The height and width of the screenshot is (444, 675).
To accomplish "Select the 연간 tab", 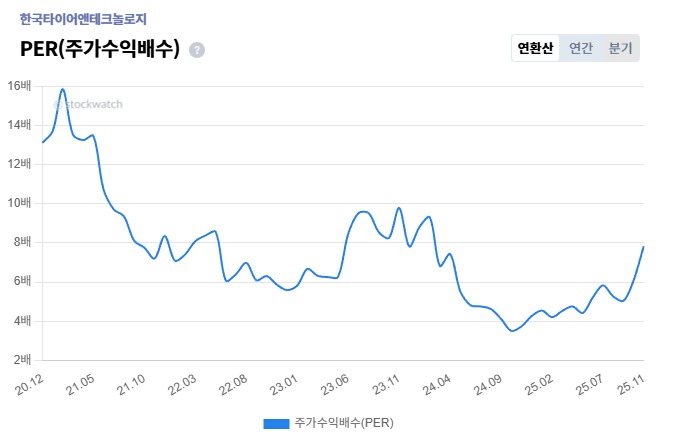I will point(581,48).
